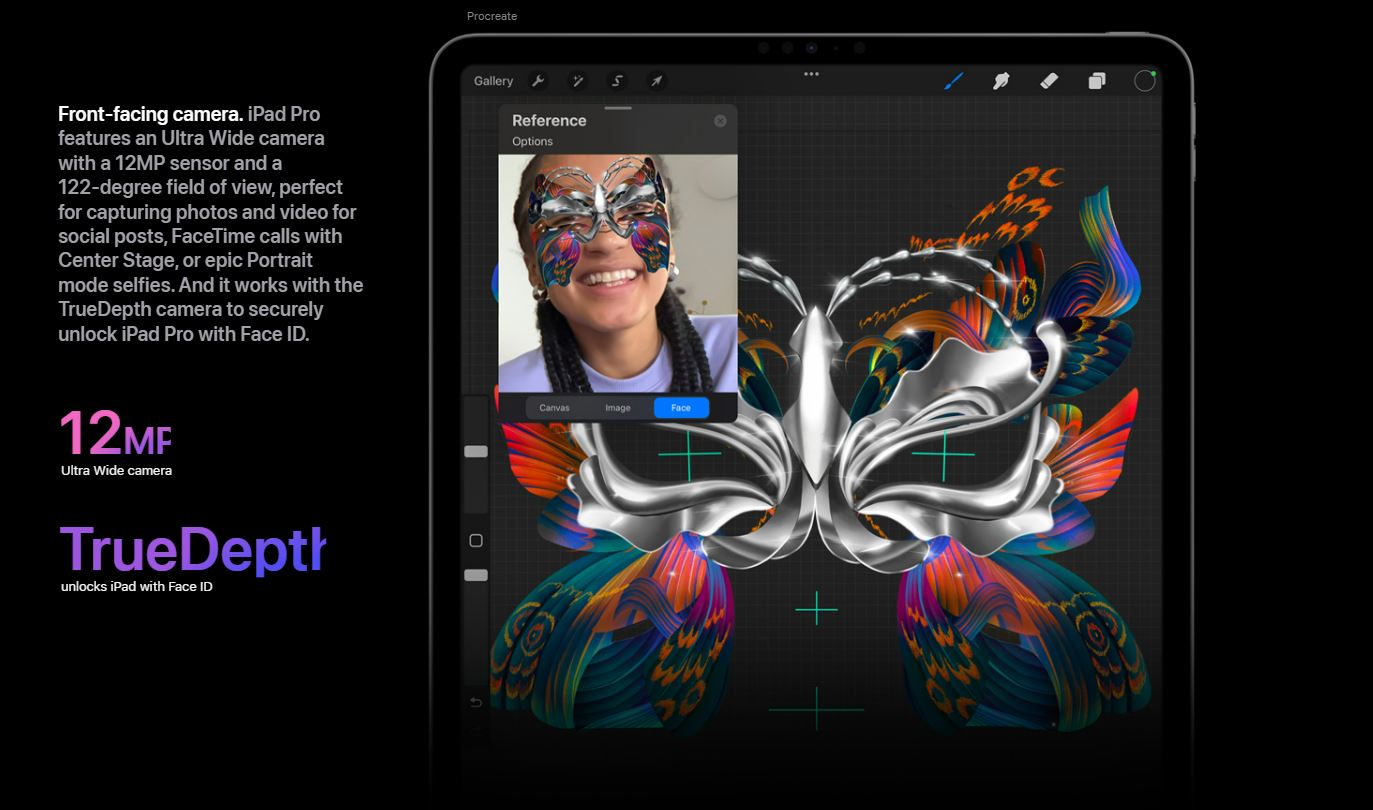
Task: Select the Face reference tab
Action: tap(681, 408)
